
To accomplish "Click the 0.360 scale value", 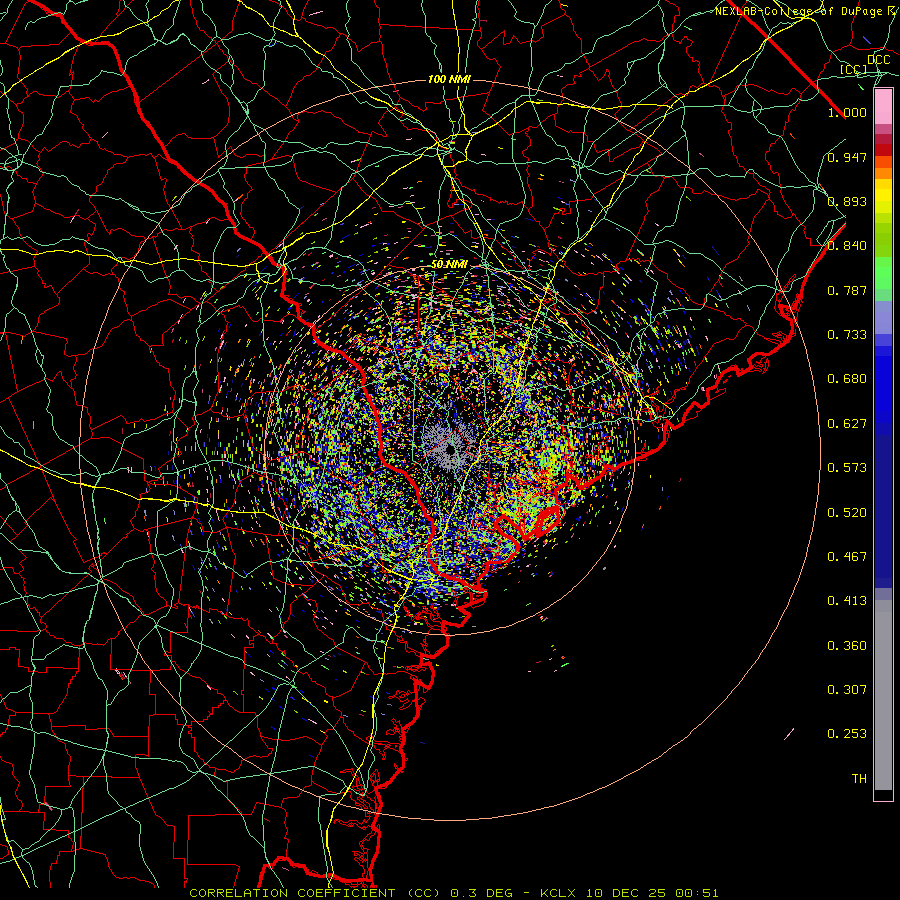I will coord(847,646).
